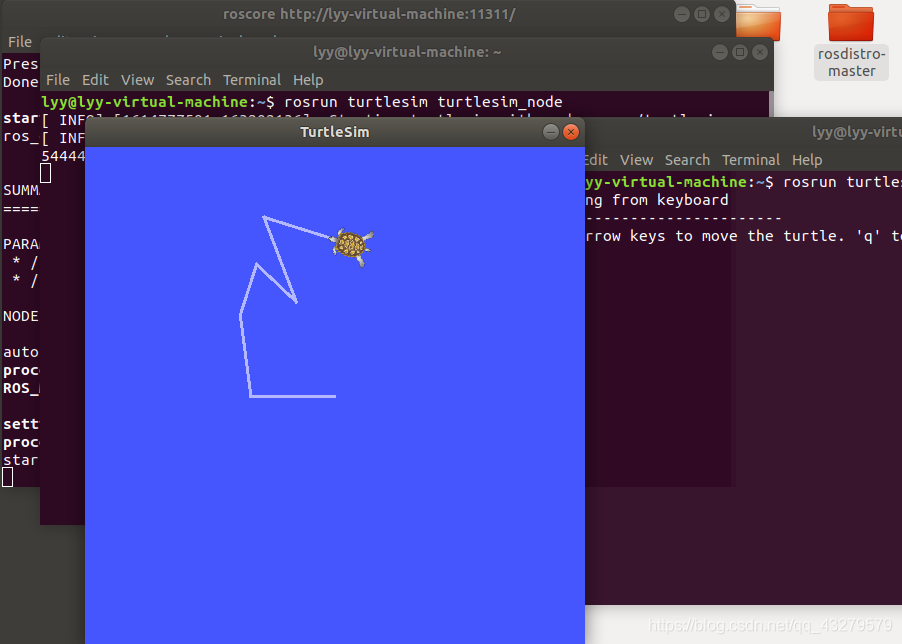This screenshot has height=644, width=902.
Task: Open View menu in keyboard teleop terminal
Action: [636, 160]
